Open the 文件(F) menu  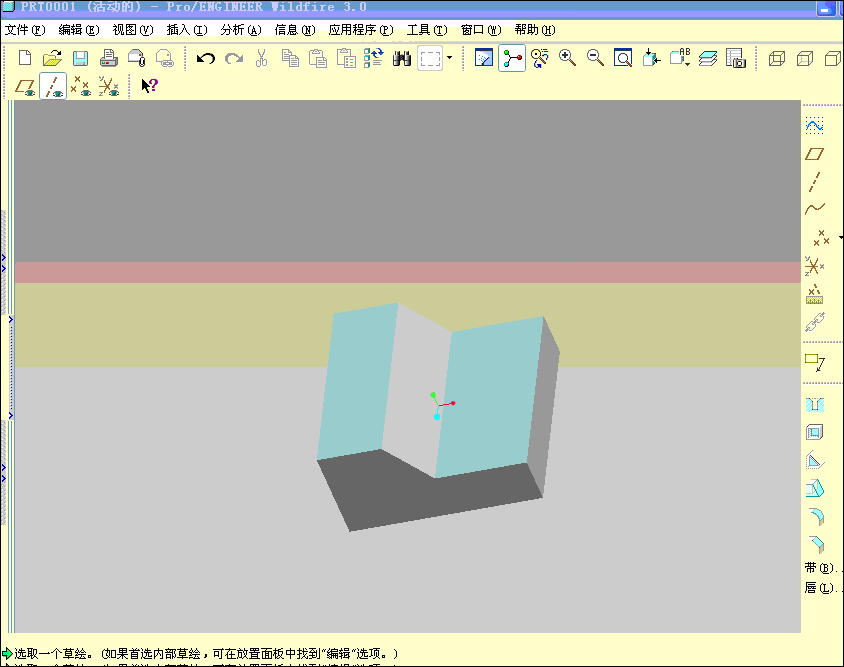[25, 30]
